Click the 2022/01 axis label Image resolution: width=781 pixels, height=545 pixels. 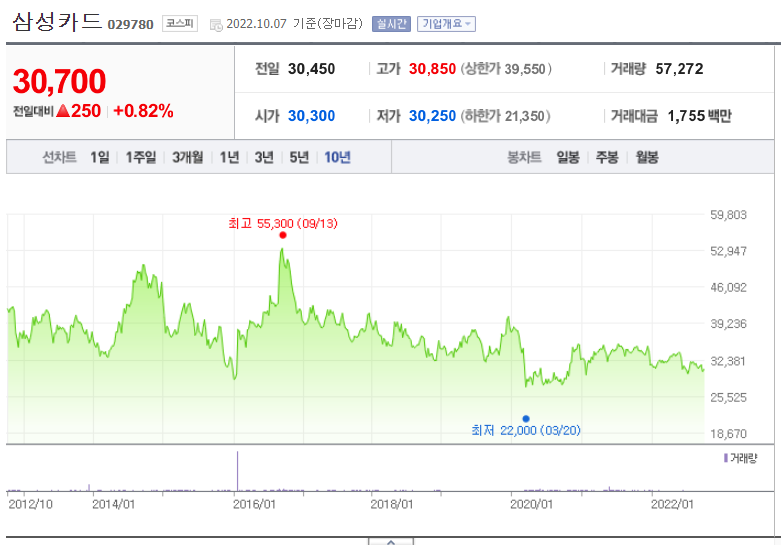672,504
